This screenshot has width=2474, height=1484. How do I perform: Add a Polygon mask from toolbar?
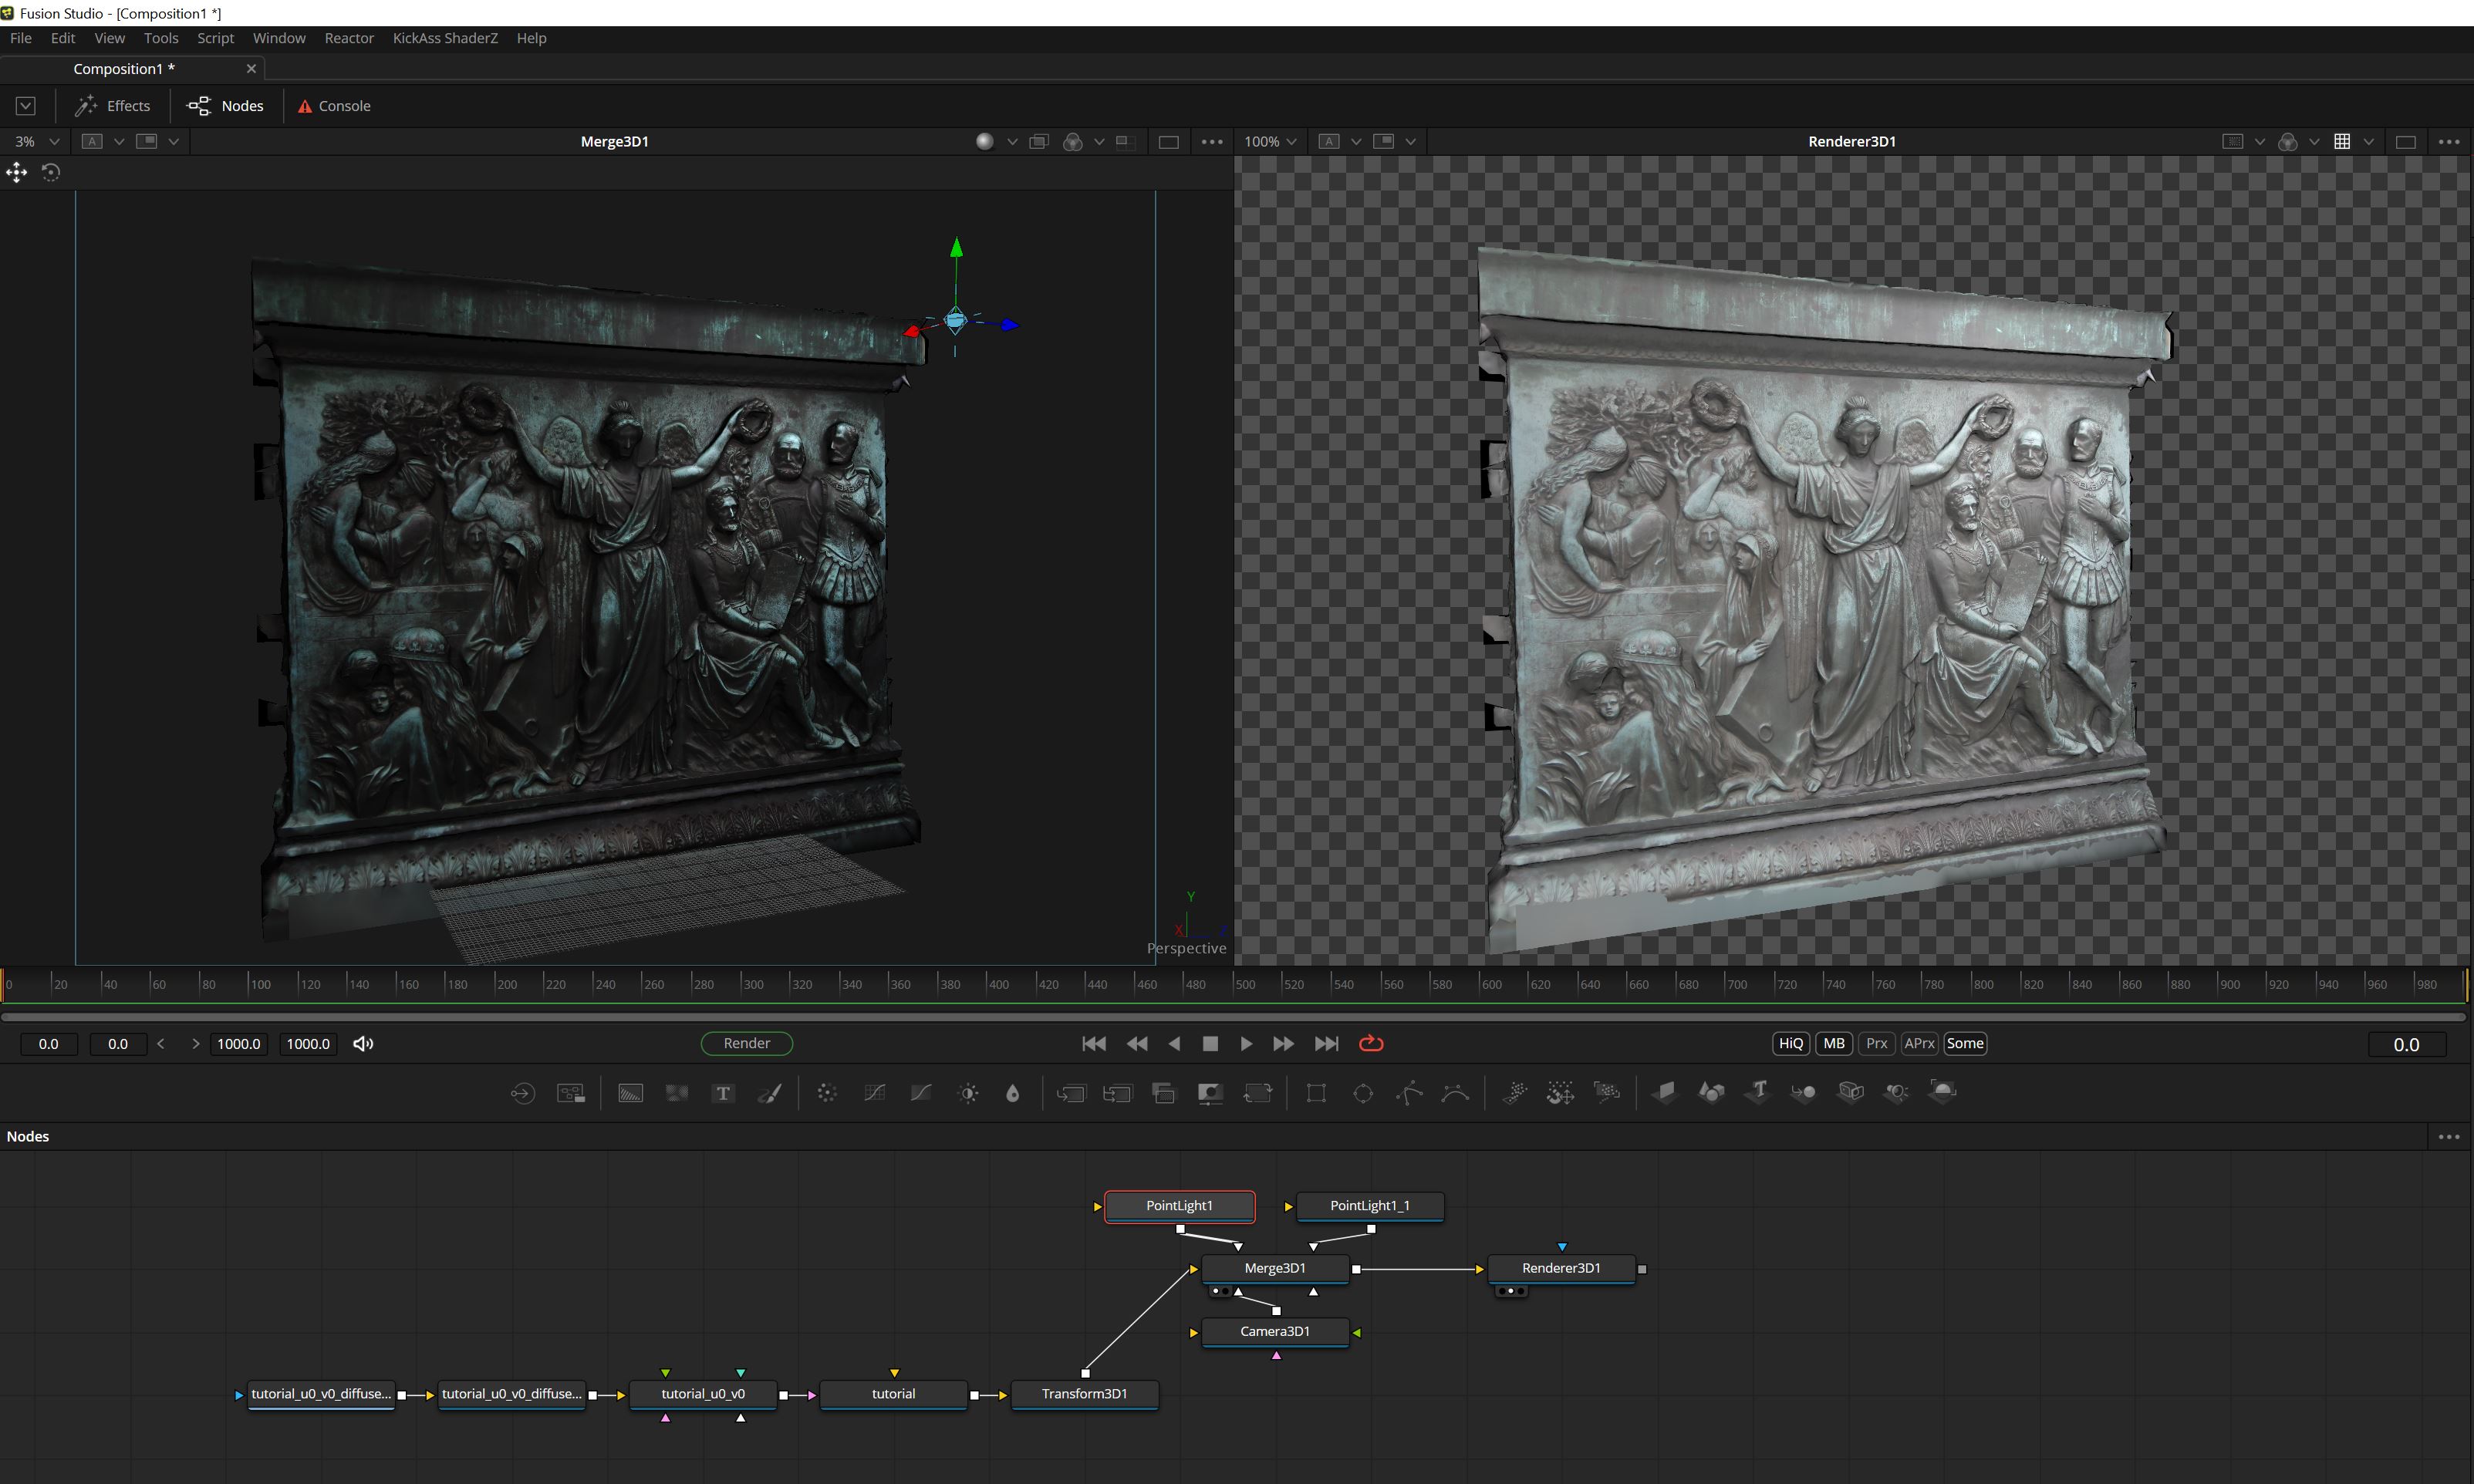1409,1093
